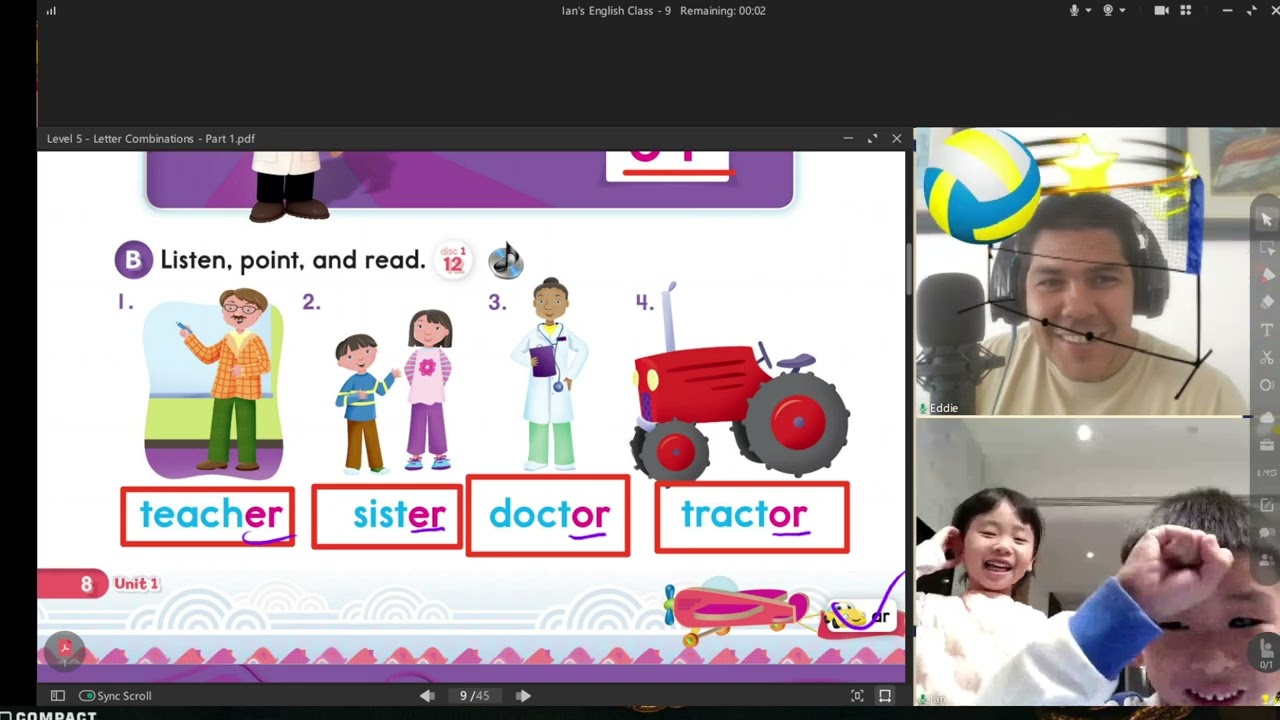Mute the microphone in the top bar
The image size is (1280, 720).
tap(1074, 10)
